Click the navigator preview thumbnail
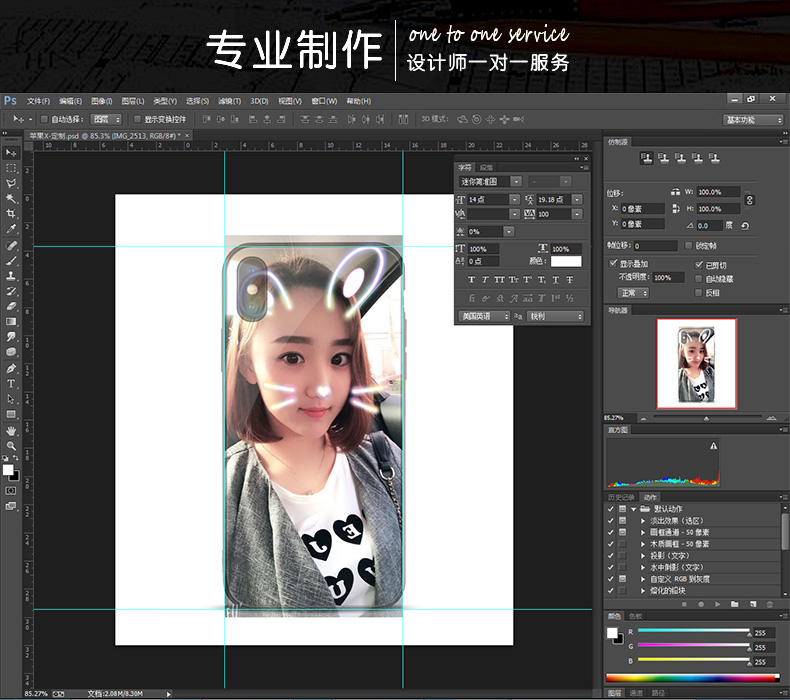Viewport: 790px width, 700px height. pyautogui.click(x=696, y=364)
